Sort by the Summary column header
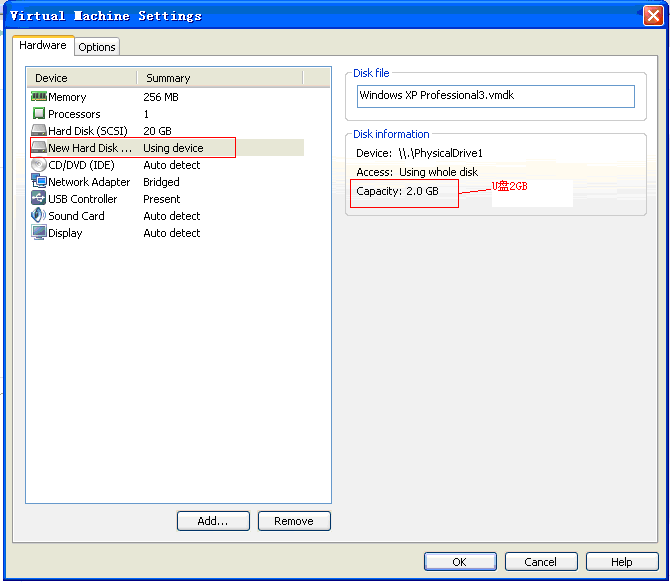The height and width of the screenshot is (582, 670). pyautogui.click(x=220, y=78)
